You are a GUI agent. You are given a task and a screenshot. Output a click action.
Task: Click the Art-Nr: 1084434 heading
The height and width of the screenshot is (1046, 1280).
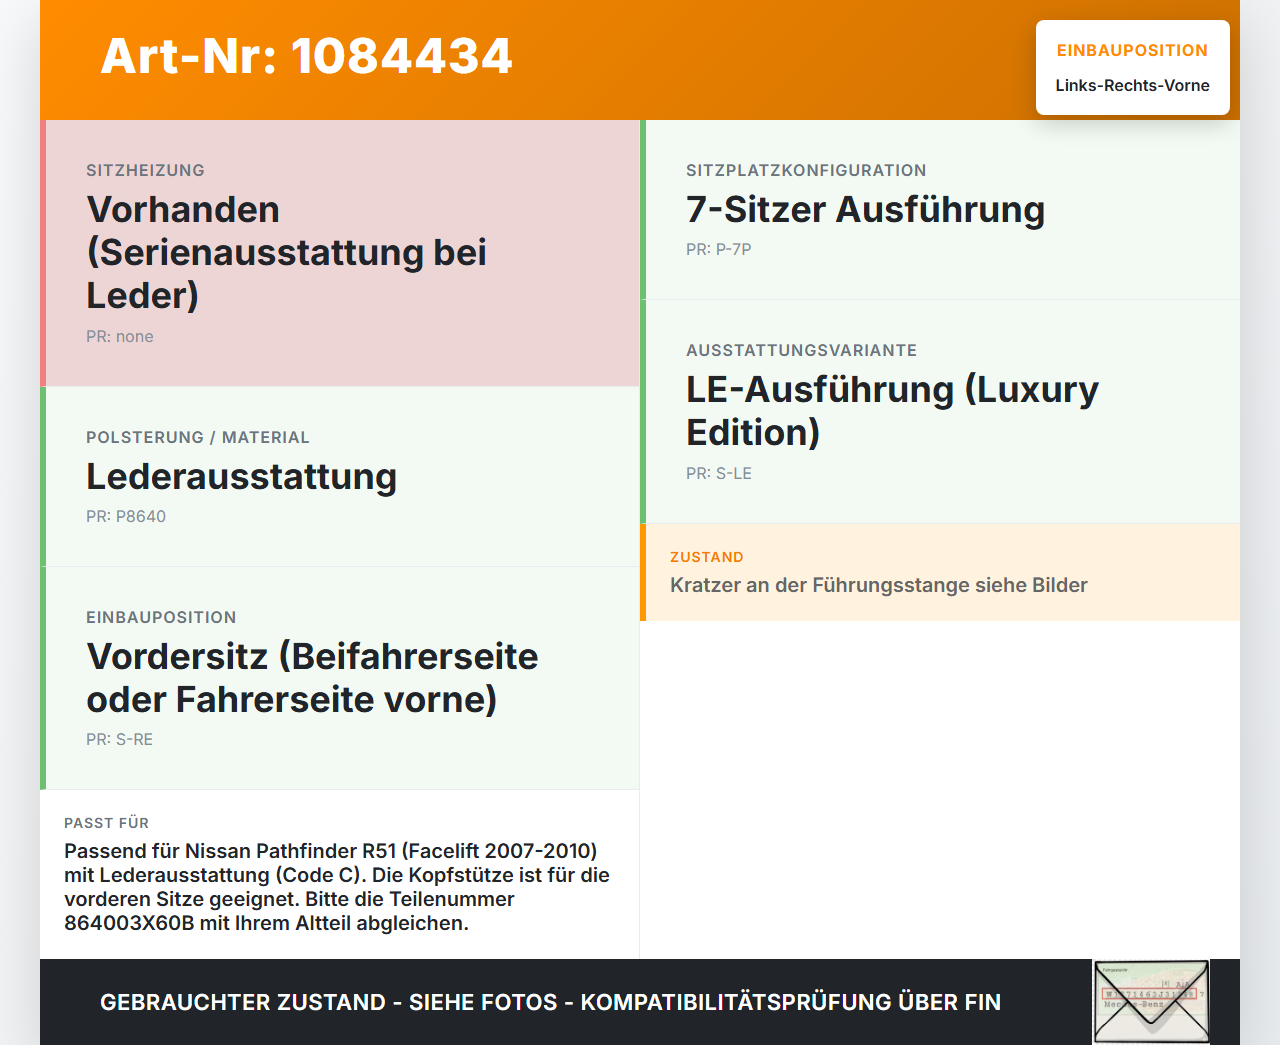[307, 56]
